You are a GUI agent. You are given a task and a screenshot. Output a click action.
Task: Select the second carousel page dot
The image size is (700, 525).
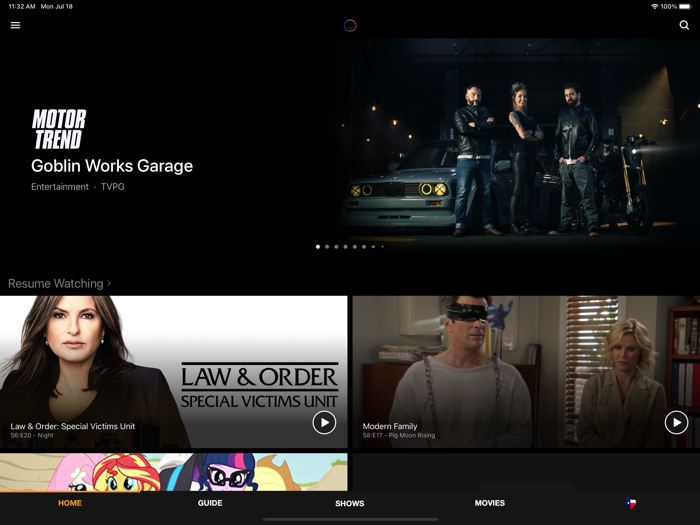(x=327, y=246)
